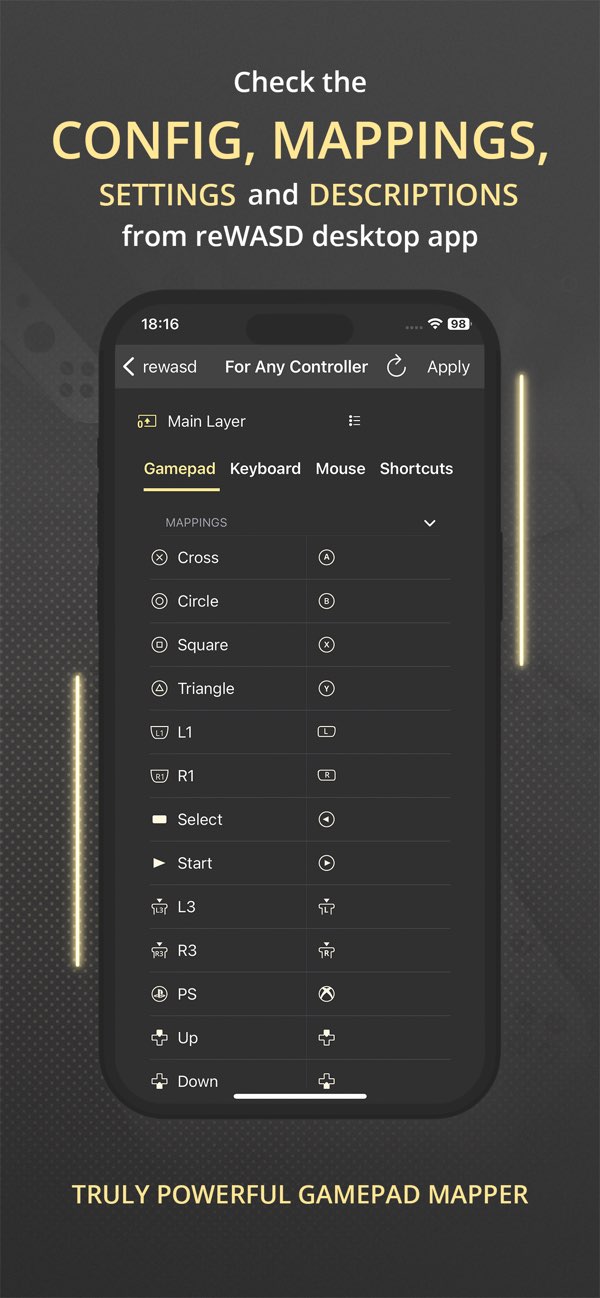Tap the refresh icon beside Apply
The height and width of the screenshot is (1298, 600).
[396, 367]
